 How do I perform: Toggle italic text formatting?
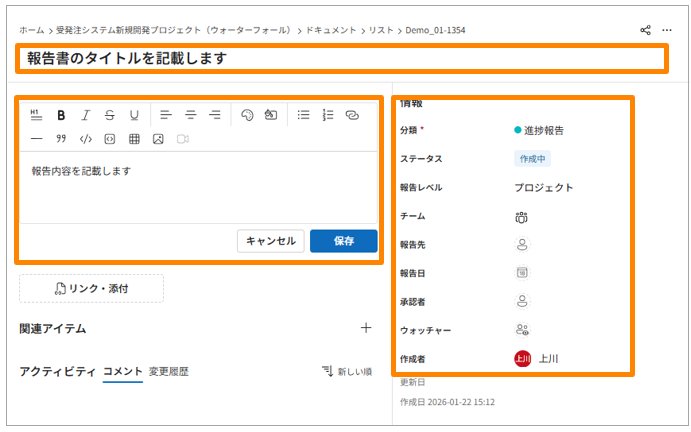(85, 115)
